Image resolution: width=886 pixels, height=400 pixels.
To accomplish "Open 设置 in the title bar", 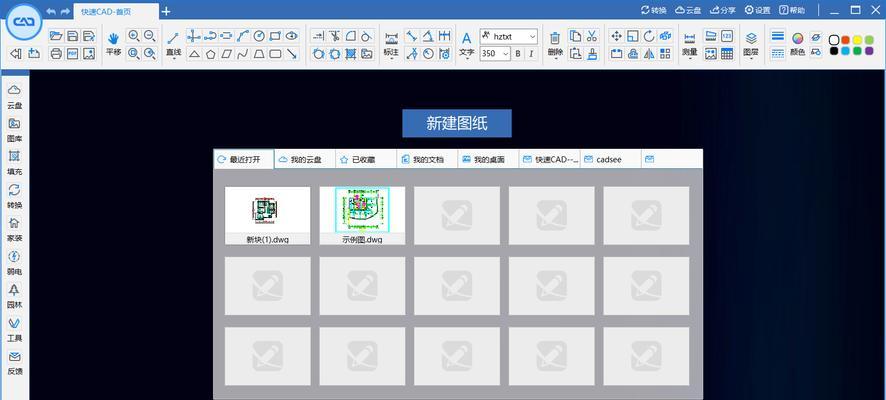I will point(757,10).
